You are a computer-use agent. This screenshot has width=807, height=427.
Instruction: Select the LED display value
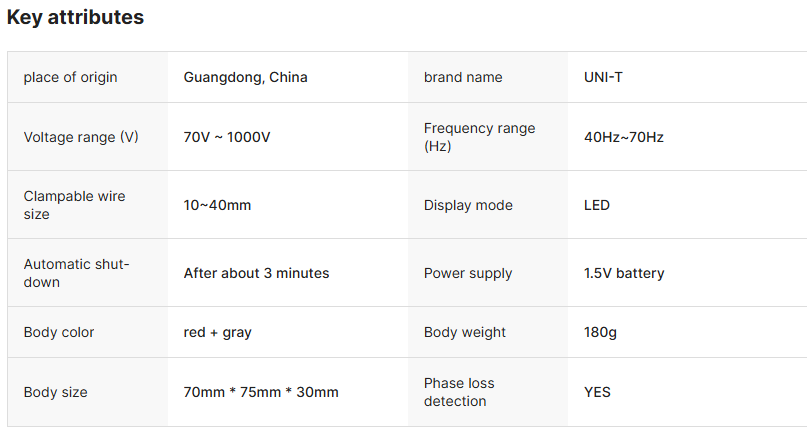[x=597, y=205]
